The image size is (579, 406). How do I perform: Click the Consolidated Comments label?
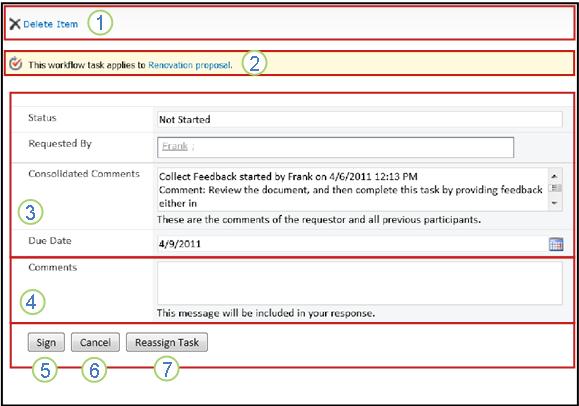(84, 174)
